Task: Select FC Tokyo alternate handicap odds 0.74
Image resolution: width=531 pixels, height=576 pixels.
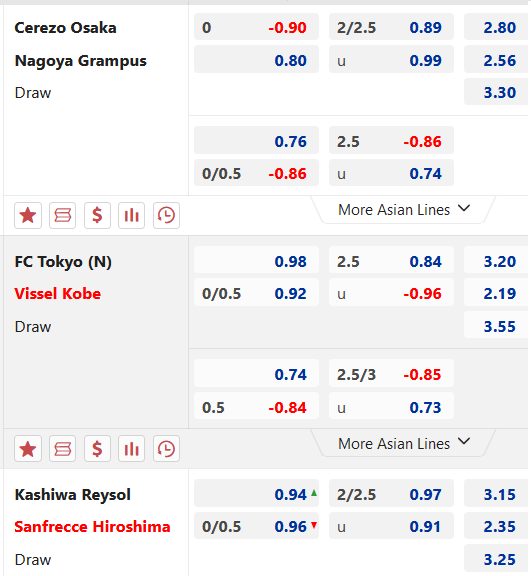Action: click(256, 373)
